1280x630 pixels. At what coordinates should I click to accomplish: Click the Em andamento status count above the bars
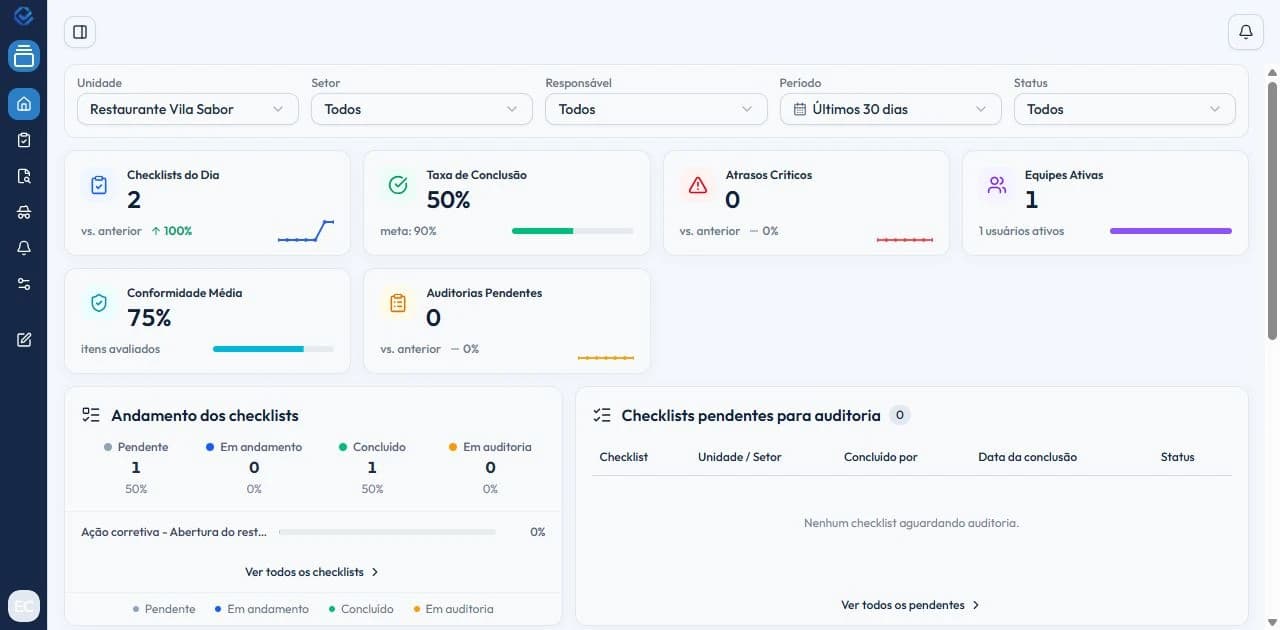[x=254, y=468]
